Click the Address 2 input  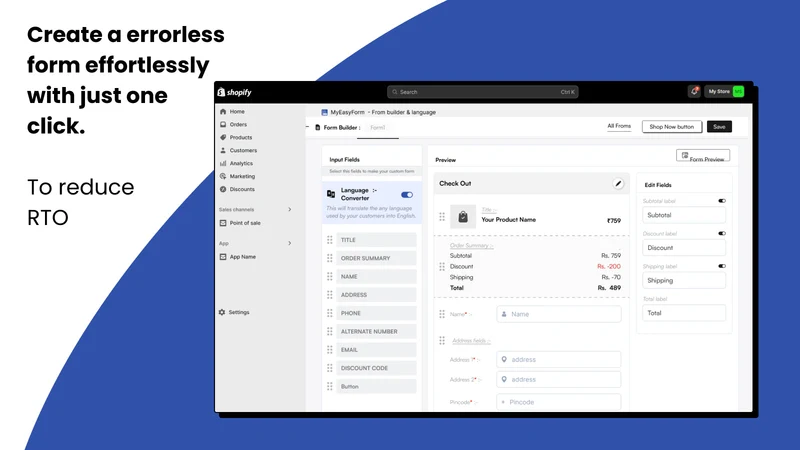[559, 380]
